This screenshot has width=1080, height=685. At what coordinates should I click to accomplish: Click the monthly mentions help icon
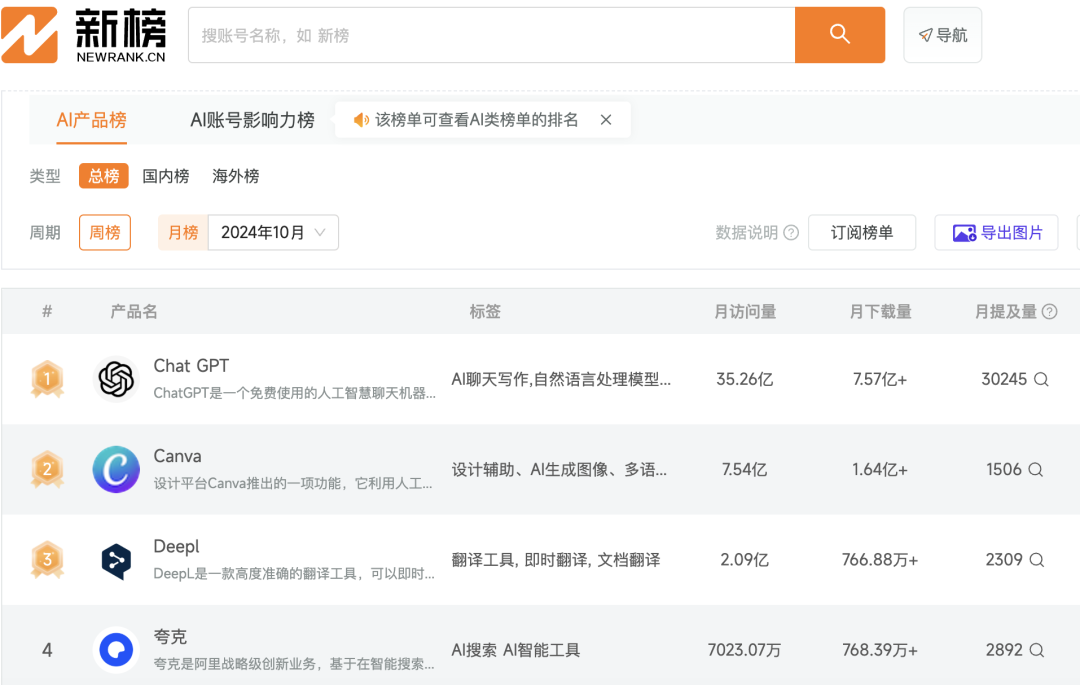pos(1050,312)
